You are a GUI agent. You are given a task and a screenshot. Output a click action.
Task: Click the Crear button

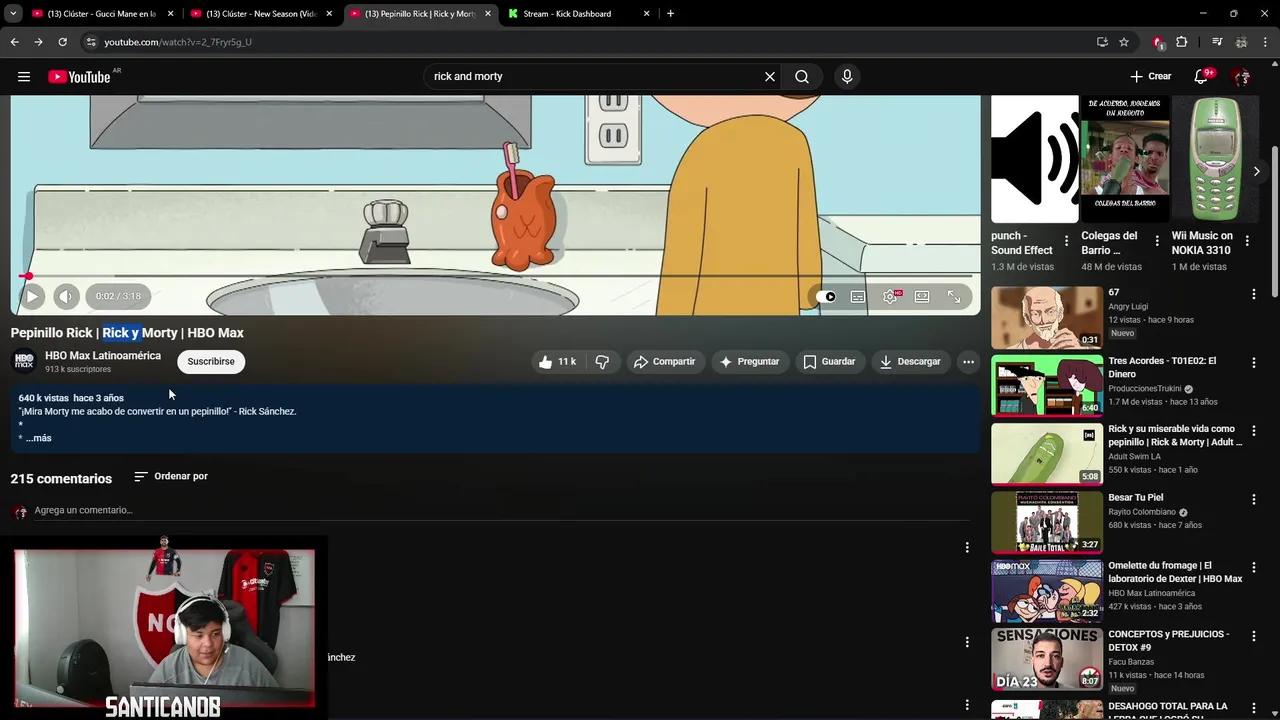[x=1151, y=77]
